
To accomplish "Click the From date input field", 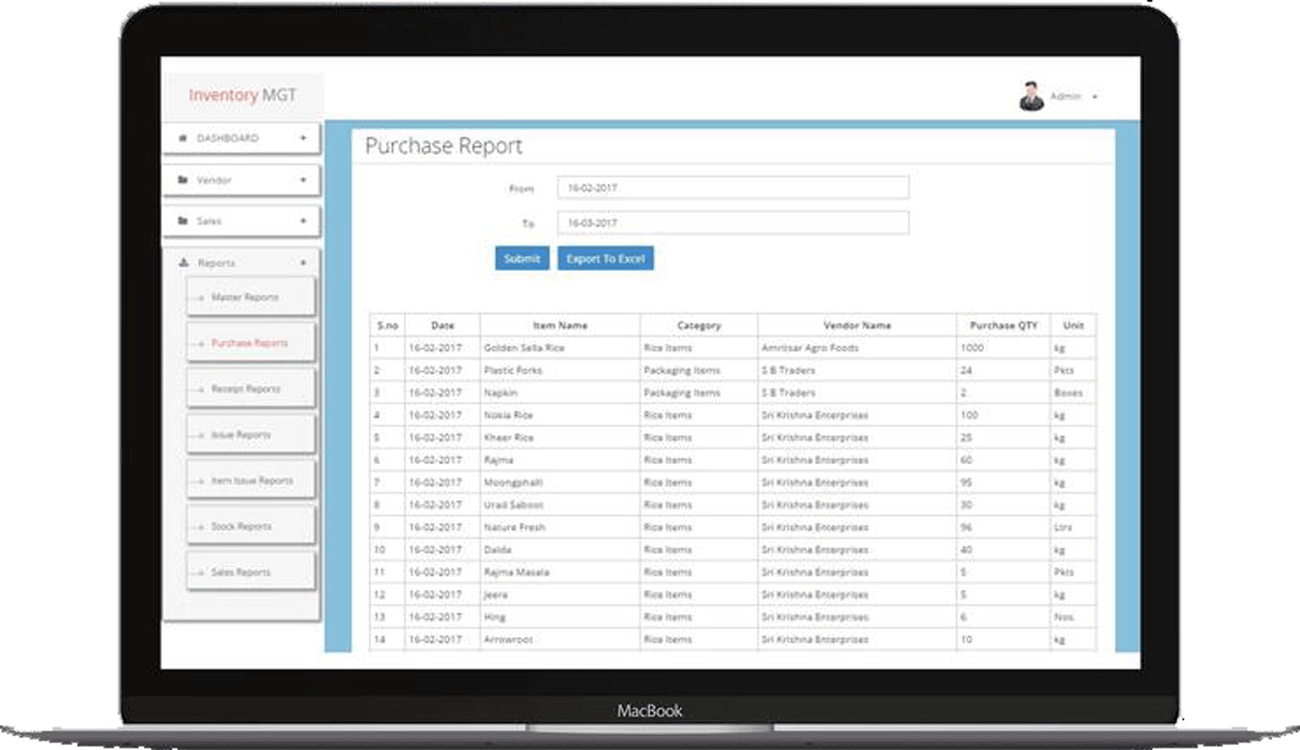I will click(733, 188).
